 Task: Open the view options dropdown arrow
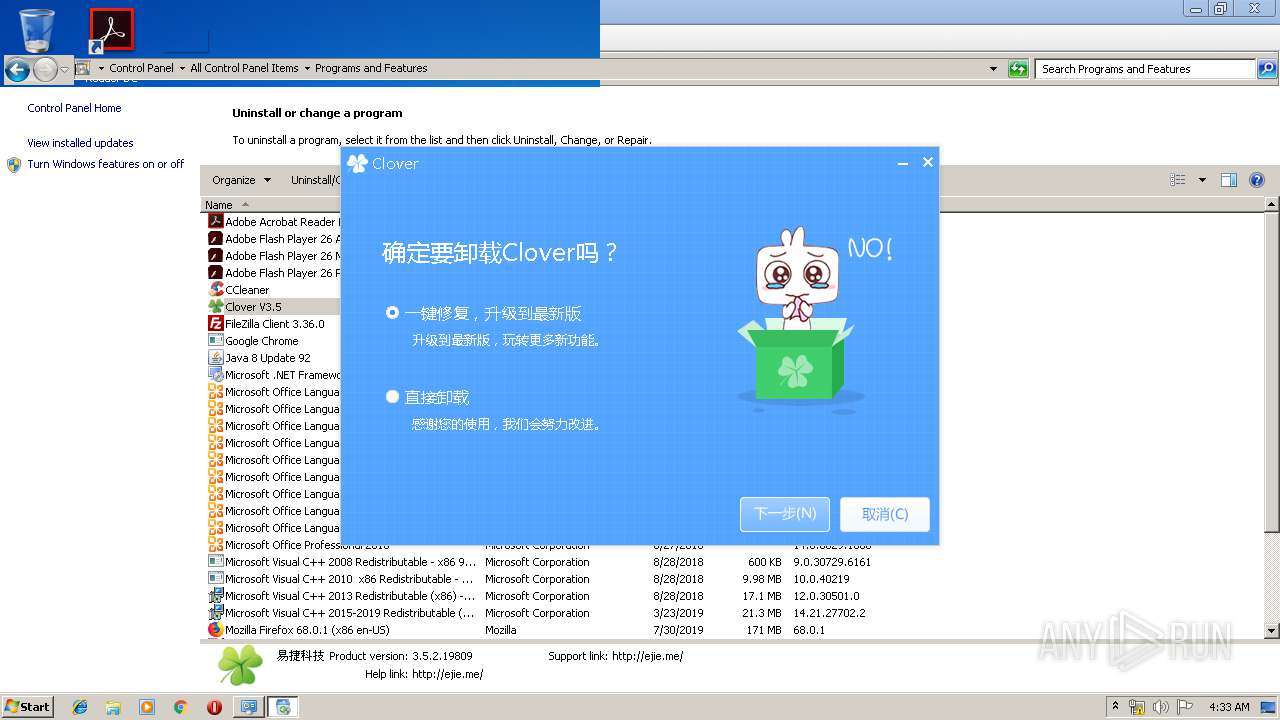click(1202, 180)
